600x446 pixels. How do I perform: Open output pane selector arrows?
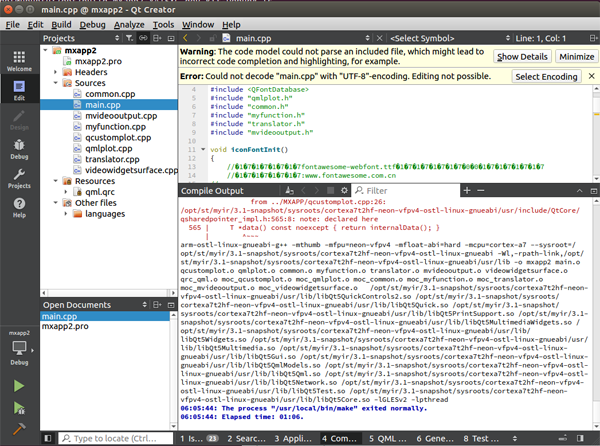tap(515, 438)
